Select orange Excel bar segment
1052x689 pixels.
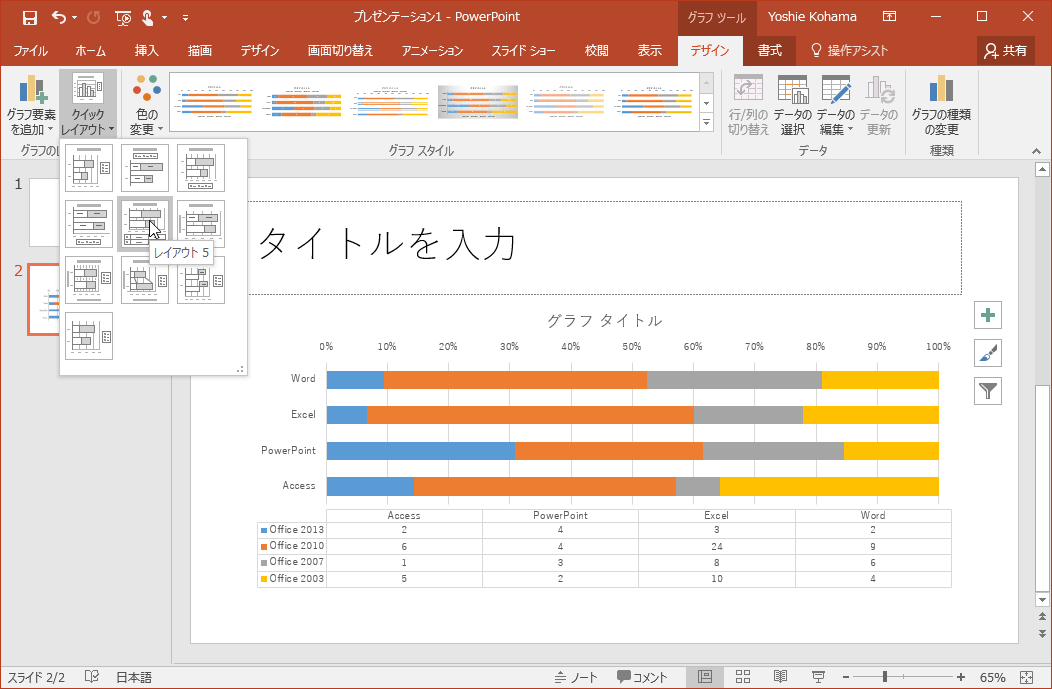(x=530, y=415)
